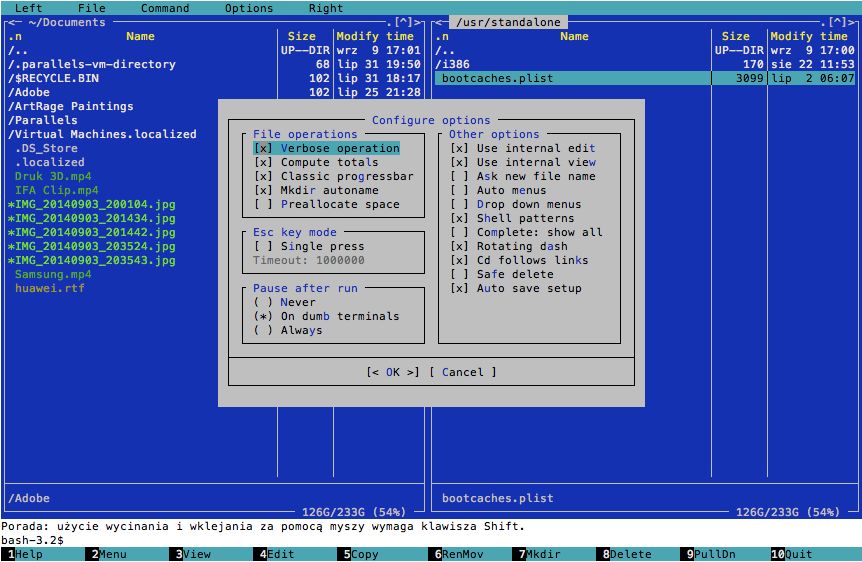Select Samsung.mp4 file
This screenshot has width=862, height=562.
coord(53,274)
